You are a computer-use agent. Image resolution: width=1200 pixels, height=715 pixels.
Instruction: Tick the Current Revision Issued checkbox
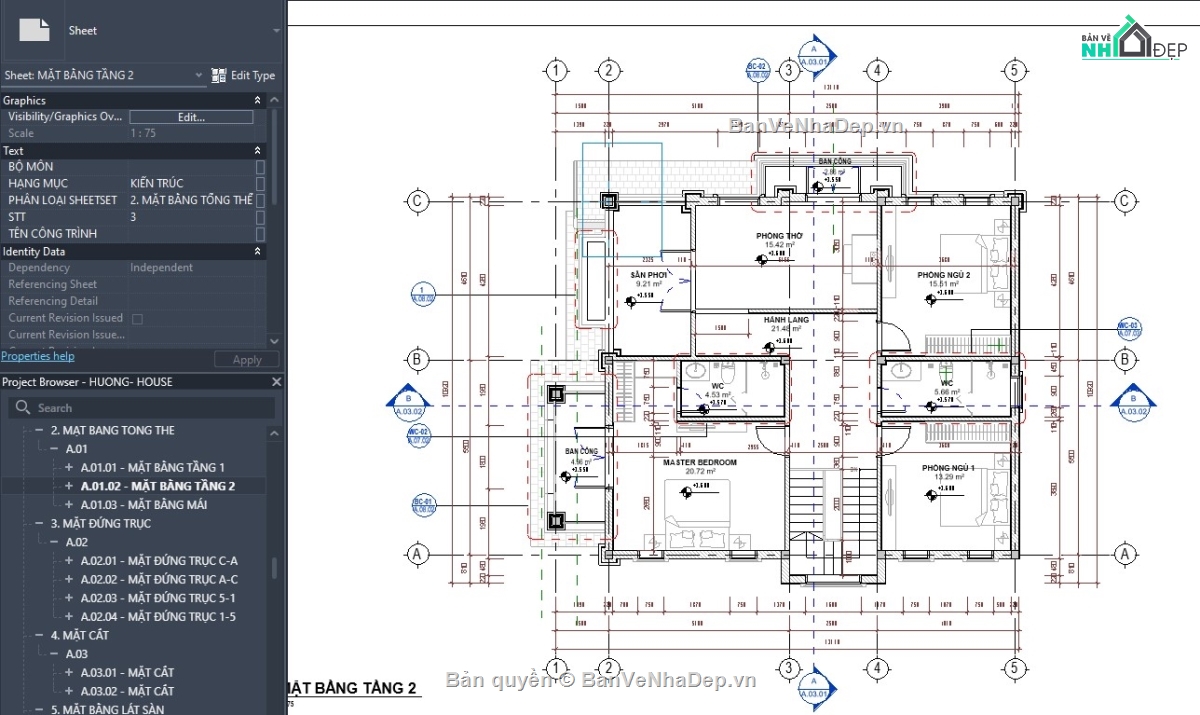point(137,318)
